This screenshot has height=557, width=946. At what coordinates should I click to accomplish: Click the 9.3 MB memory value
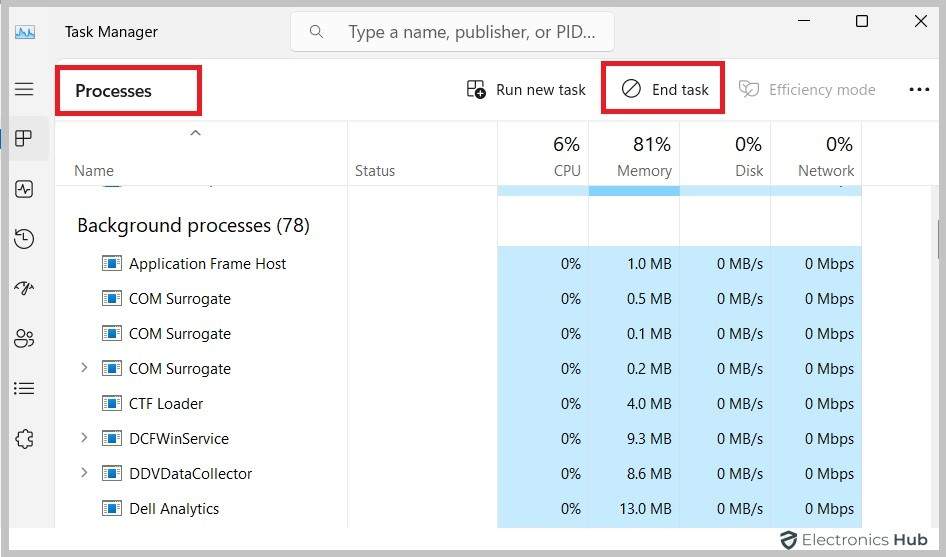649,439
